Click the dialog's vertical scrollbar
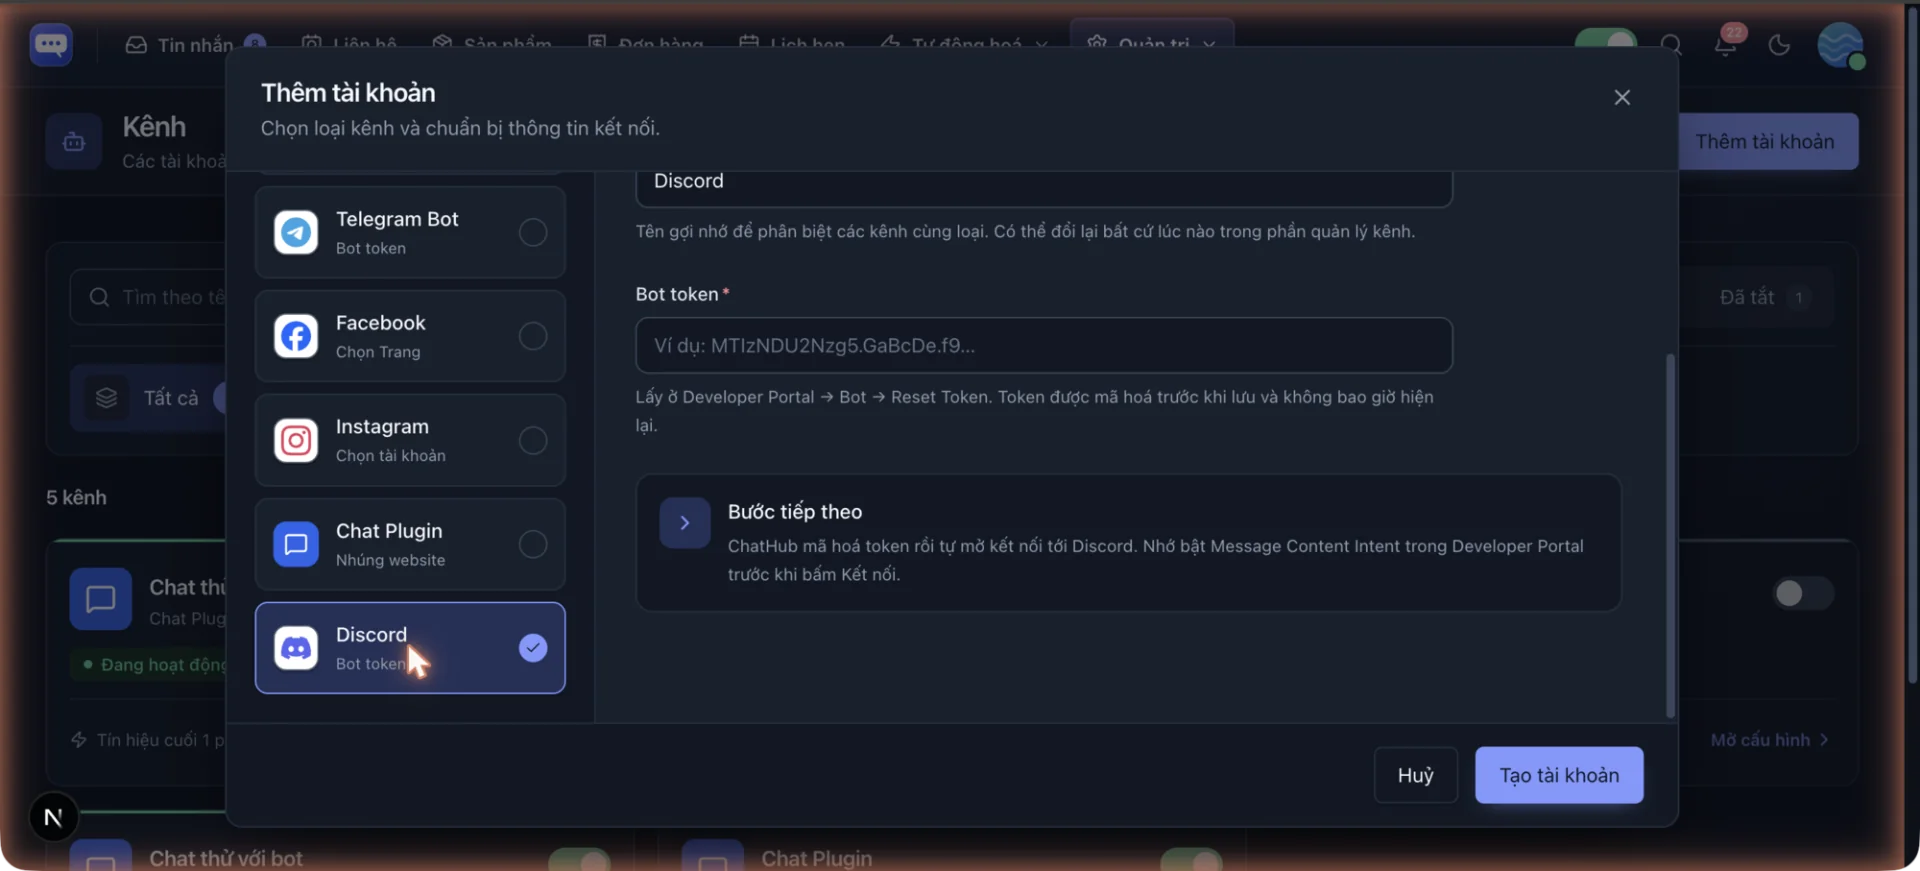 pyautogui.click(x=1670, y=535)
